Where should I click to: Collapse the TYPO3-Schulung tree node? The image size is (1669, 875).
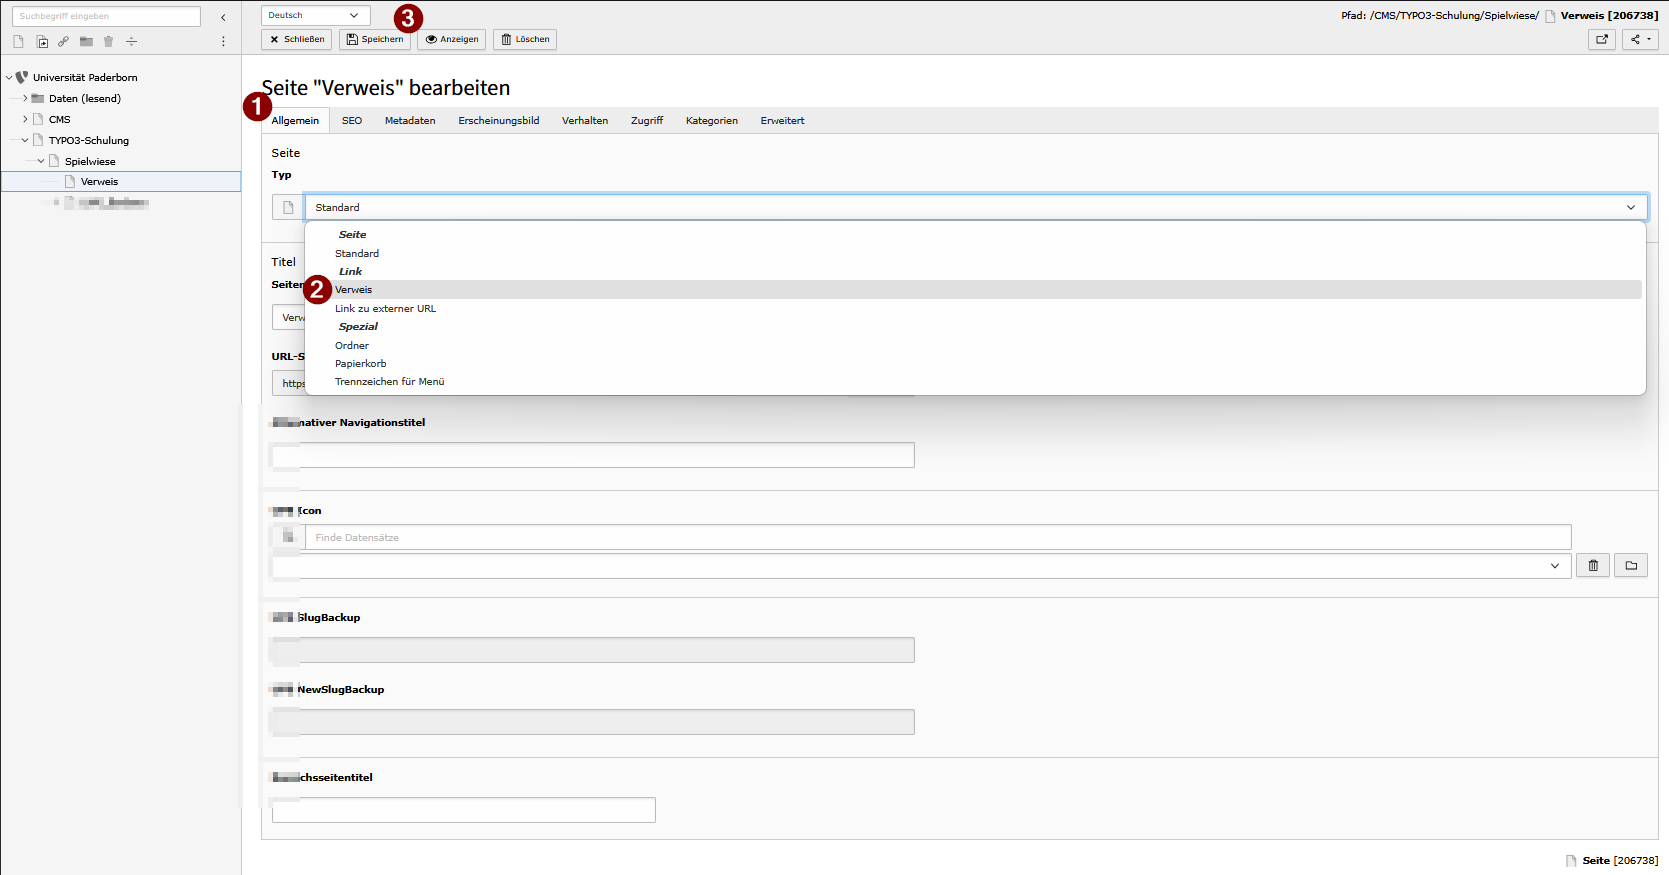pyautogui.click(x=25, y=140)
